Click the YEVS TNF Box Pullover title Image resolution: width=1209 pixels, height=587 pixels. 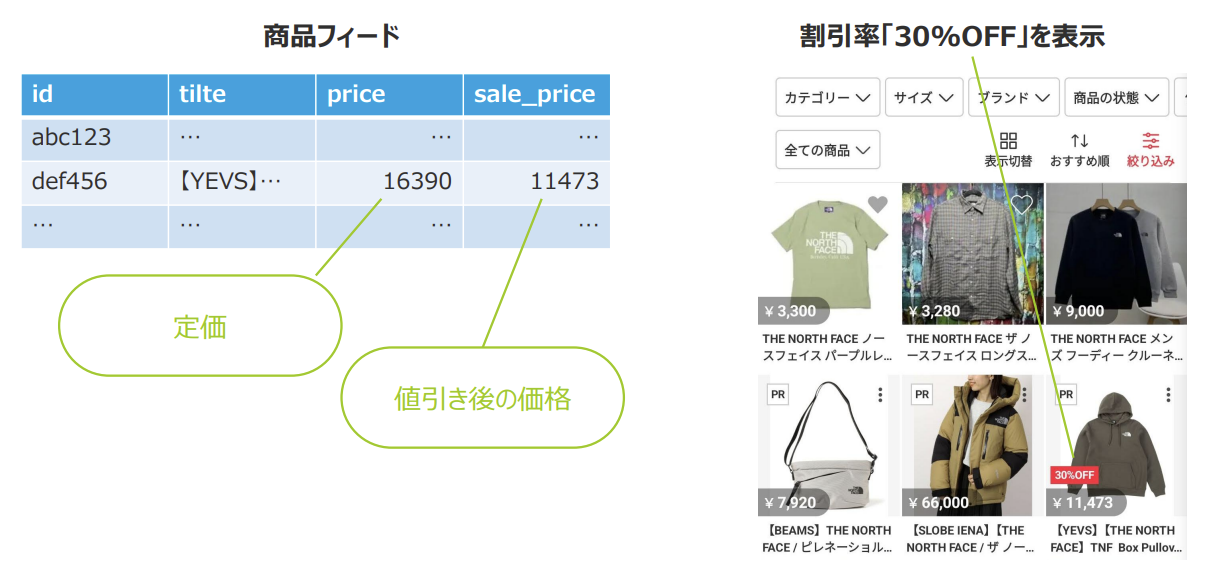coord(1115,538)
